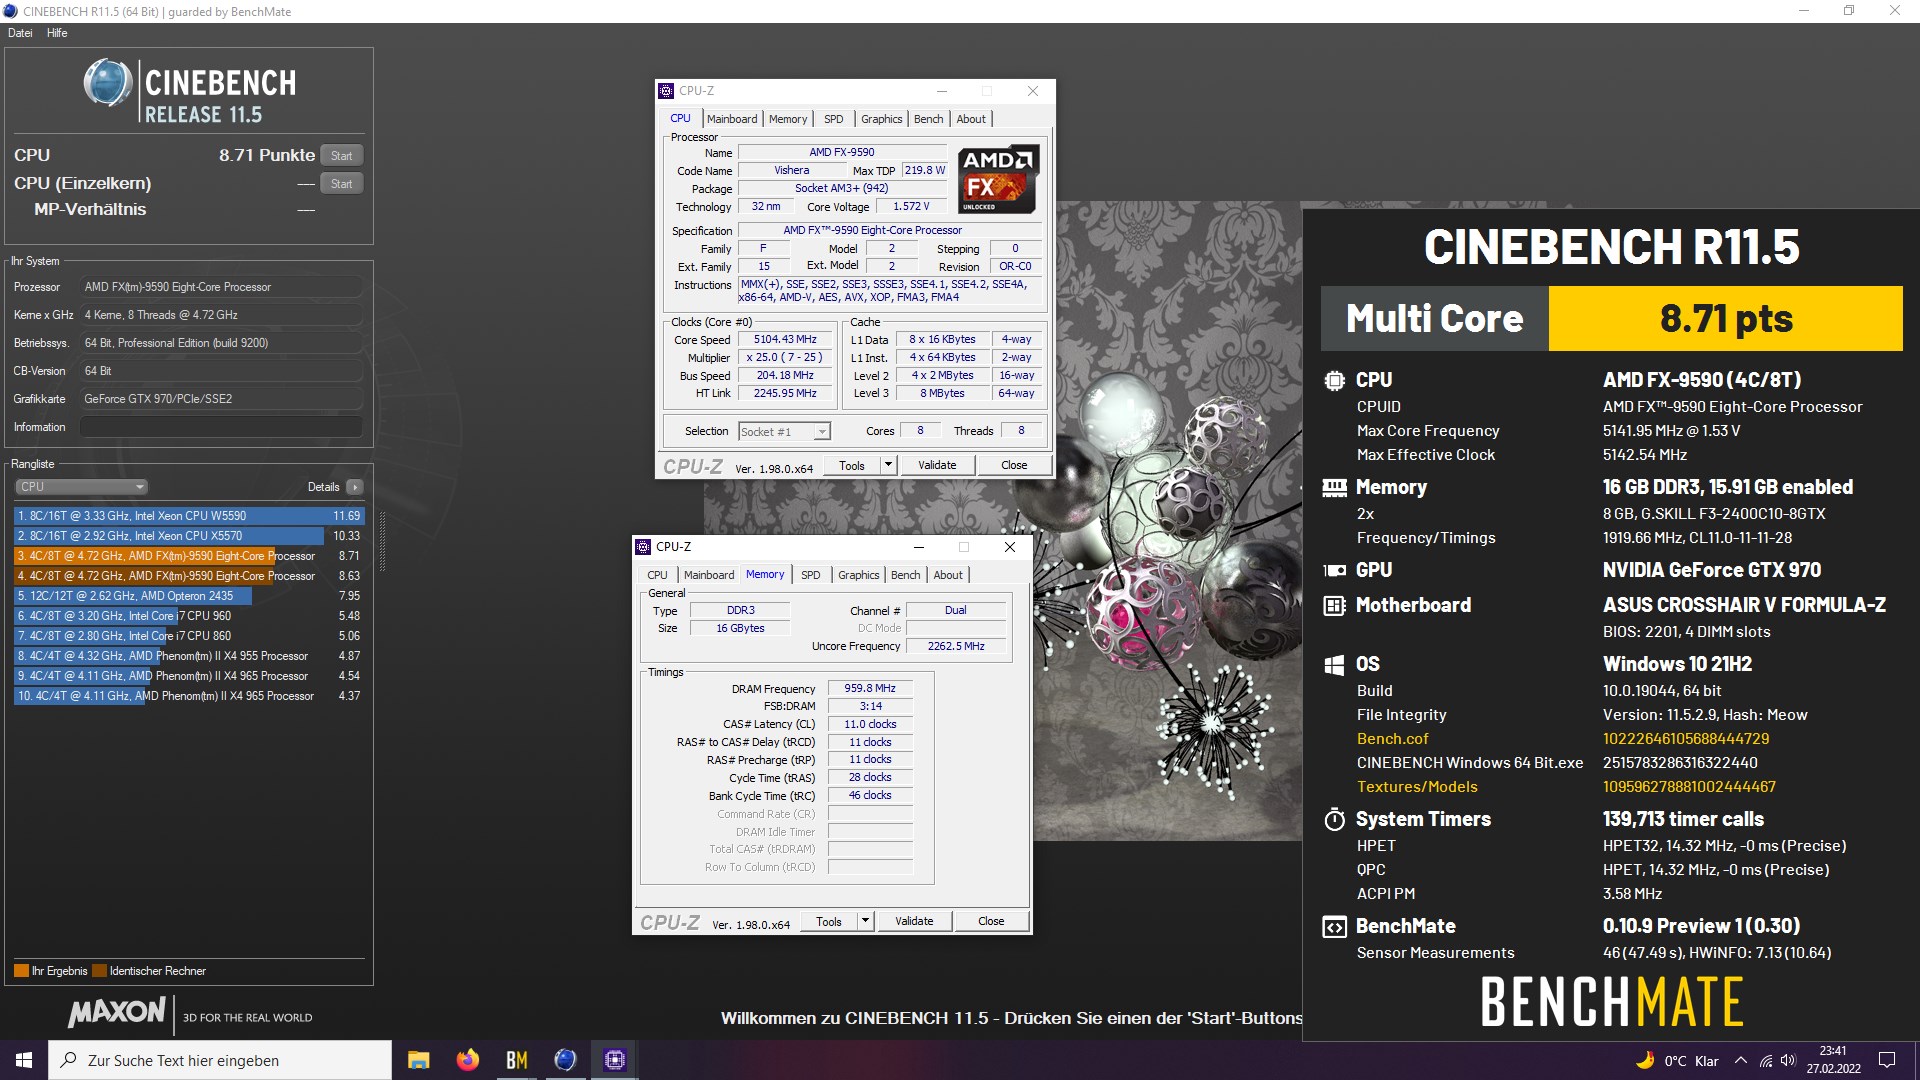Select the 8.63 FX-9590 ranking row
This screenshot has height=1080, width=1920.
coord(189,576)
